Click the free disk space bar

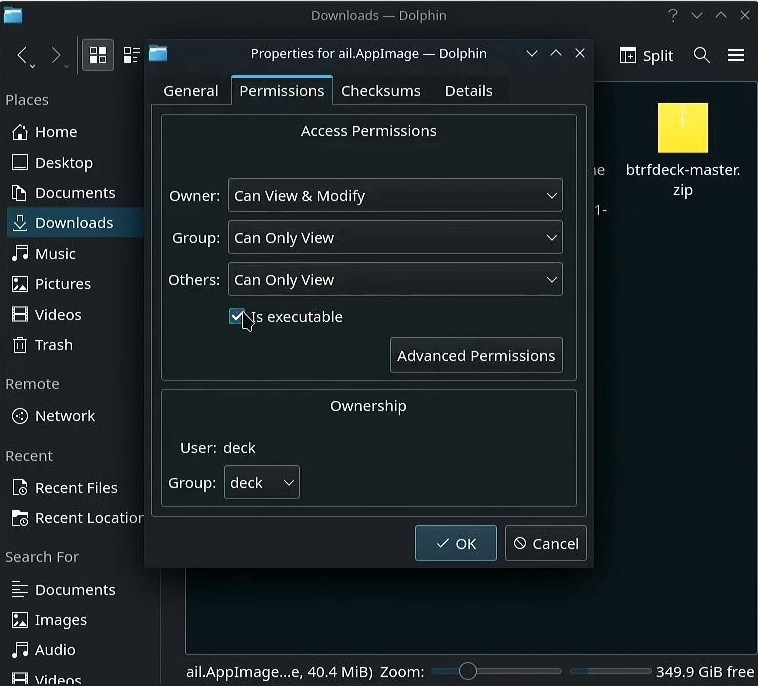[x=611, y=671]
